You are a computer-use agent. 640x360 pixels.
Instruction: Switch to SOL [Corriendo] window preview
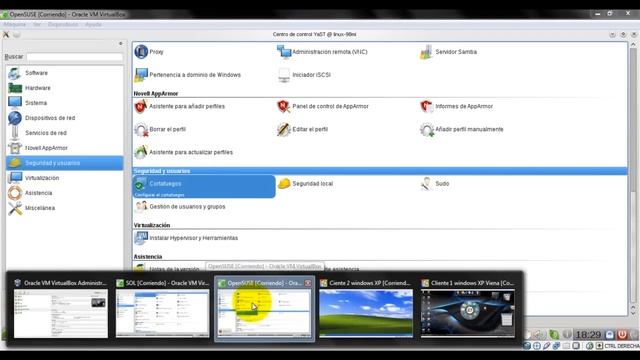click(x=162, y=309)
